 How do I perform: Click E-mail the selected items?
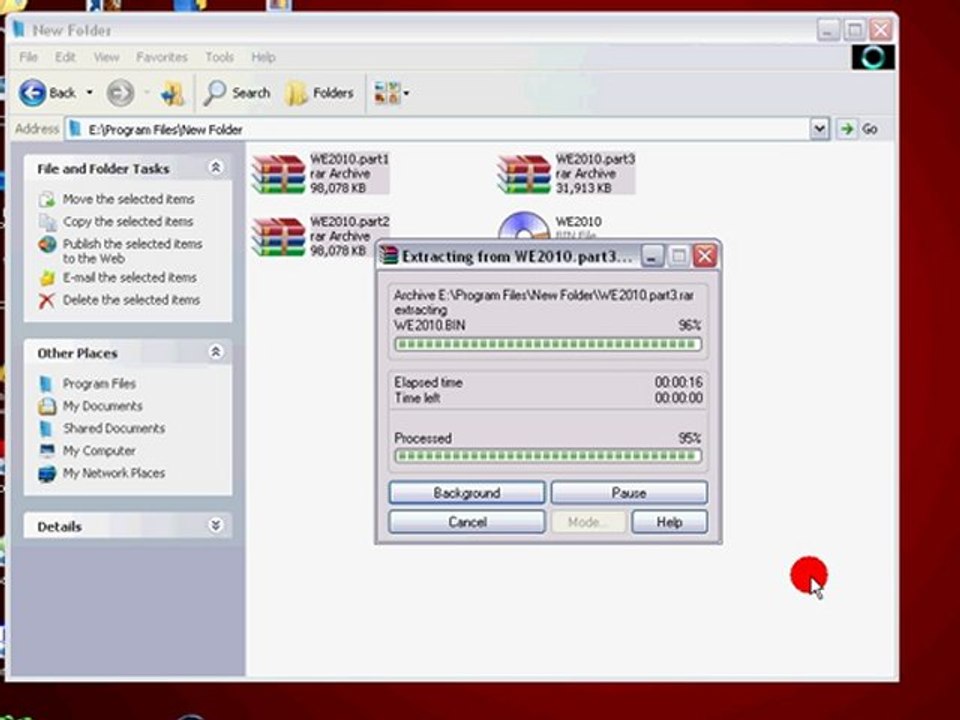click(130, 277)
